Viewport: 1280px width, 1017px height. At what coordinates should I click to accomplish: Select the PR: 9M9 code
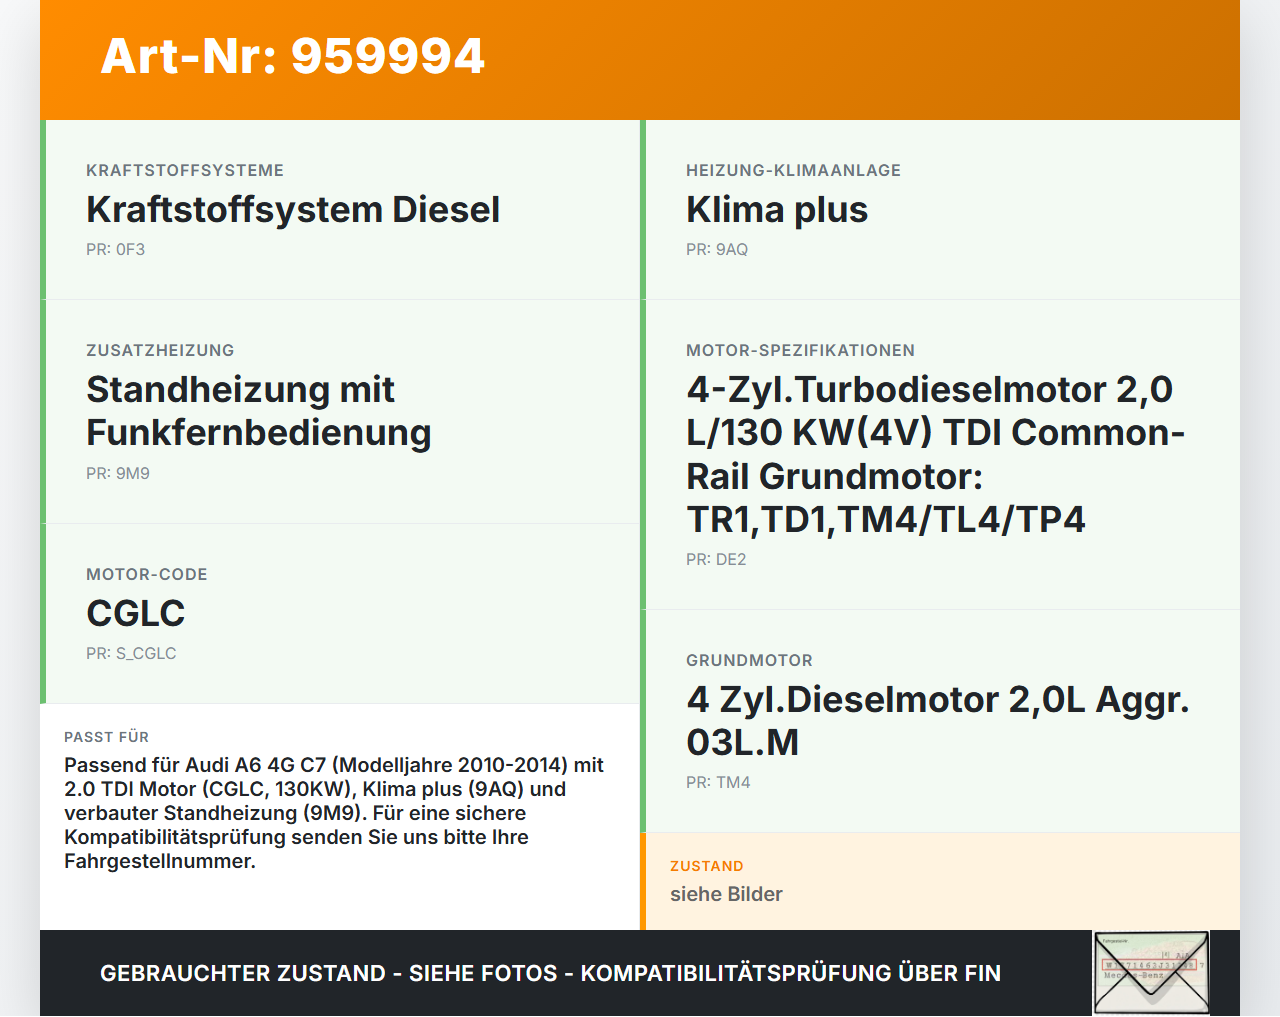point(118,473)
